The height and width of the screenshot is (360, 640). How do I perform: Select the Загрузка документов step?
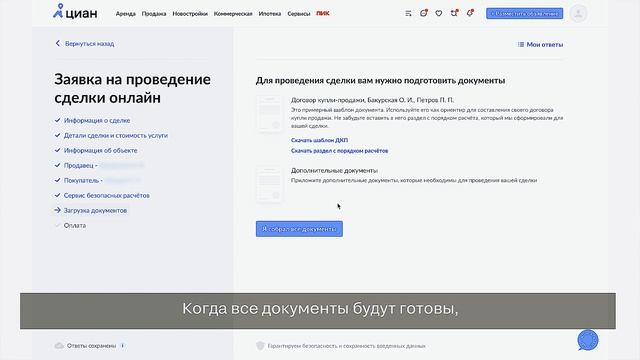coord(95,211)
